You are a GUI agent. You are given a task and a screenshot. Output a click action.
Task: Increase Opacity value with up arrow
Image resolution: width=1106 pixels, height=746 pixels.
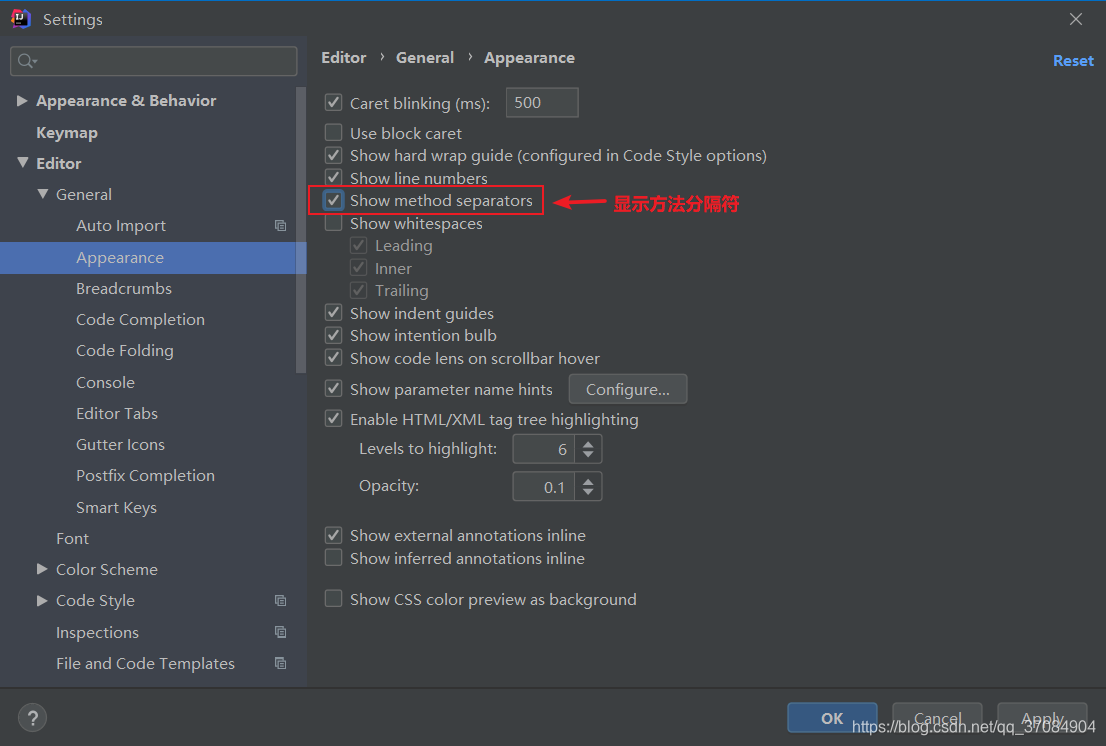pyautogui.click(x=588, y=480)
